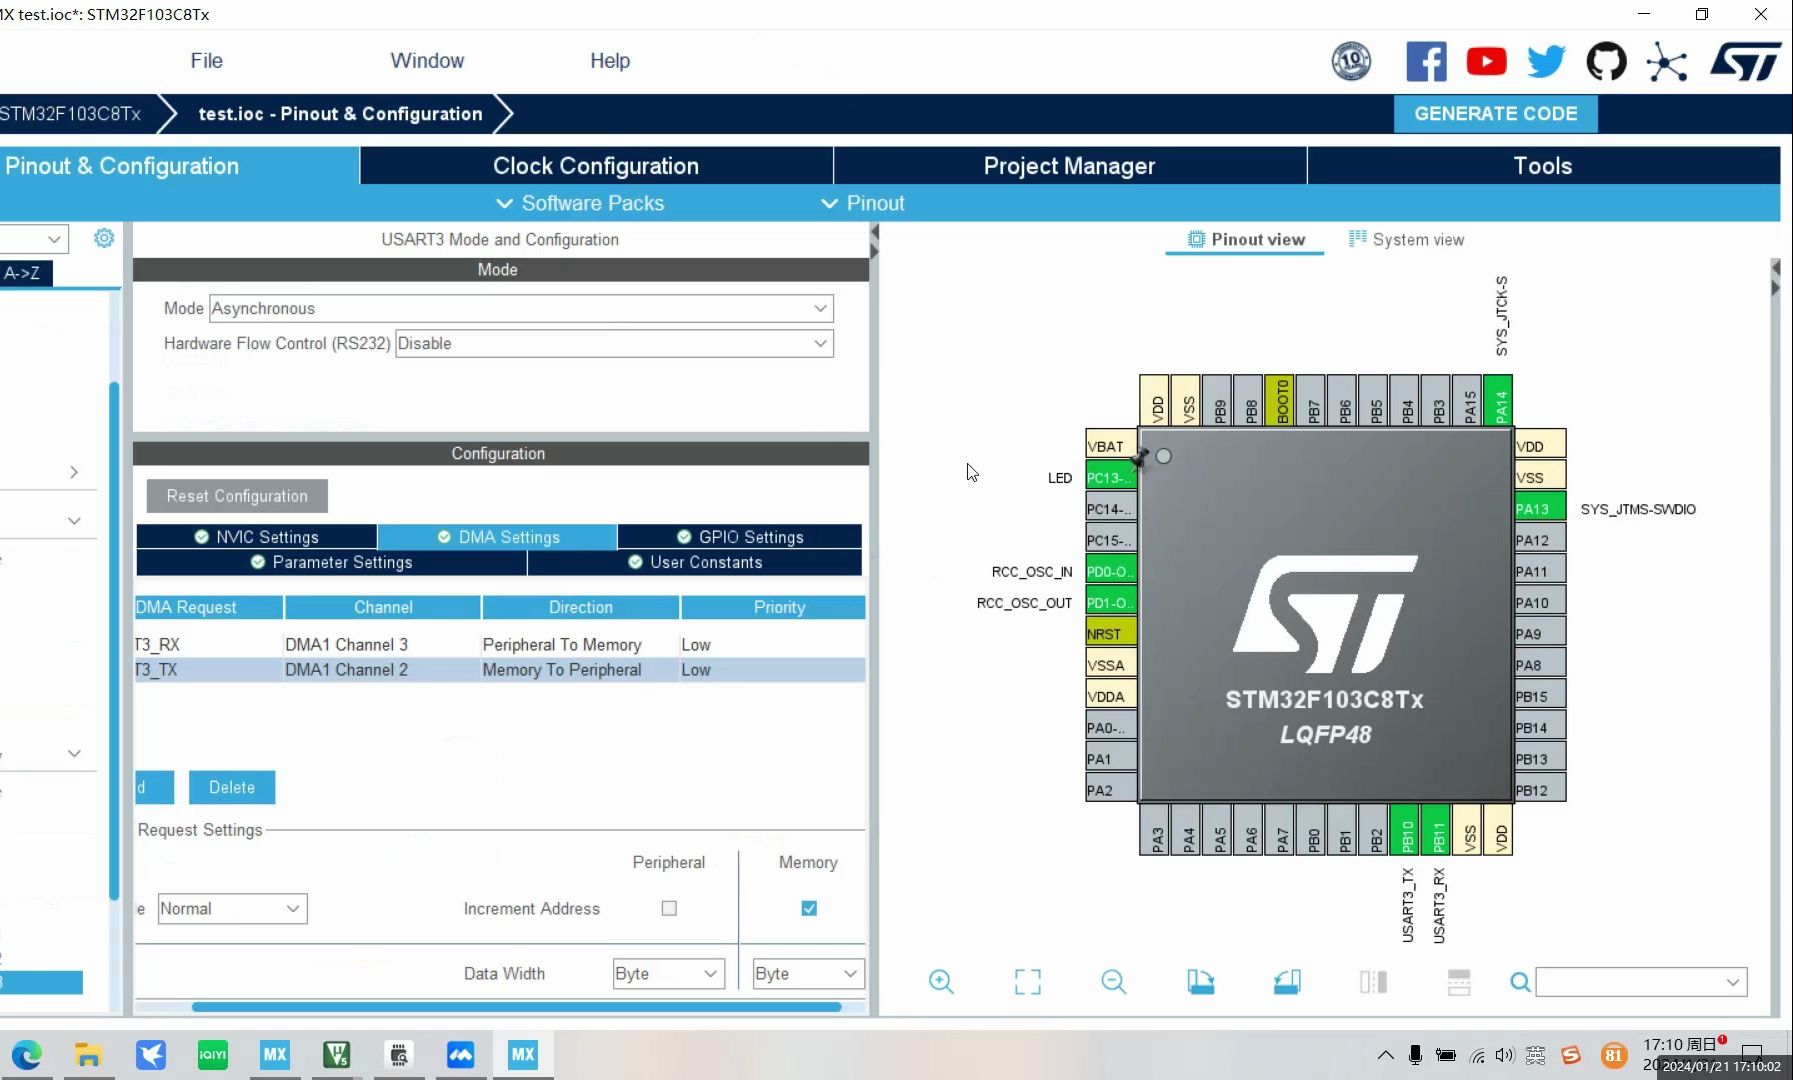Screen dimensions: 1793x1080
Task: Disable Increment Address for Memory
Action: click(x=808, y=908)
